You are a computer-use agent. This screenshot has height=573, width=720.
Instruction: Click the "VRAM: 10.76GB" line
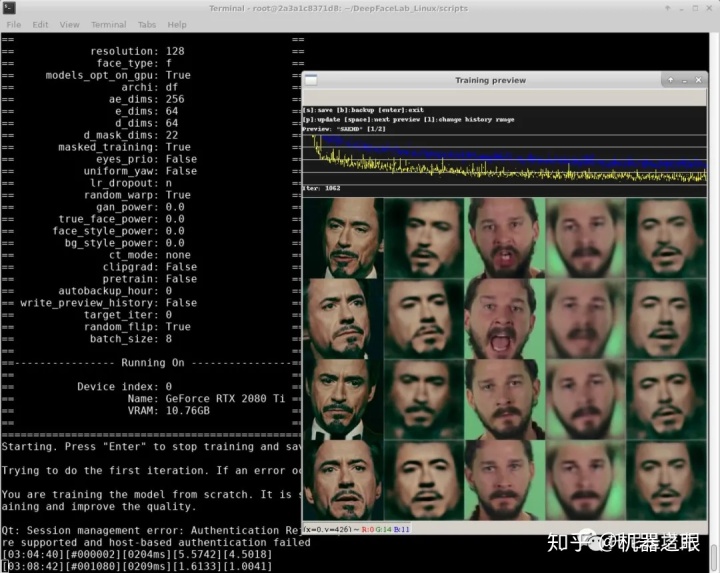point(169,410)
